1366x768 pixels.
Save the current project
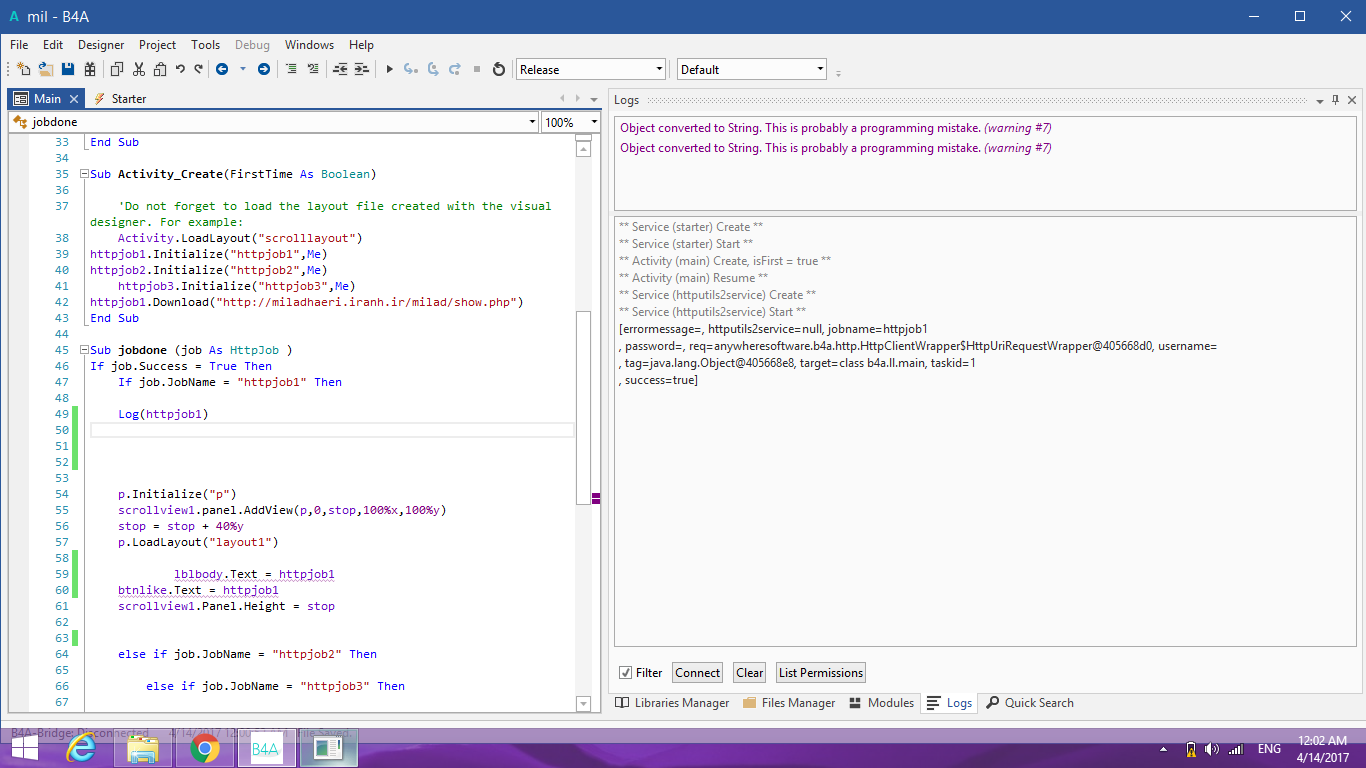click(x=67, y=68)
